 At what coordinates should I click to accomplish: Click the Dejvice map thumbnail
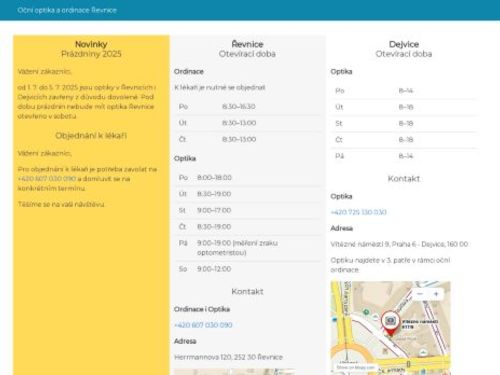point(390,328)
